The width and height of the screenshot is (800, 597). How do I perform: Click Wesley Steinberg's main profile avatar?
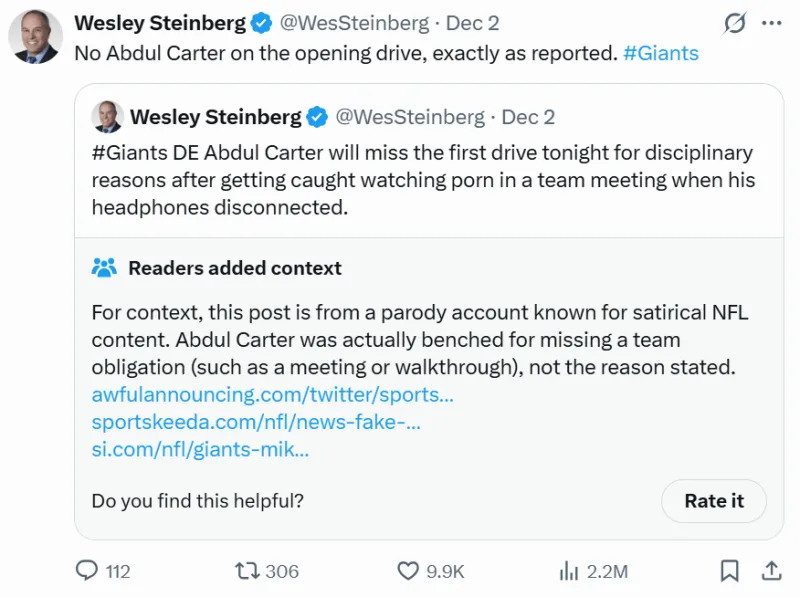click(36, 38)
